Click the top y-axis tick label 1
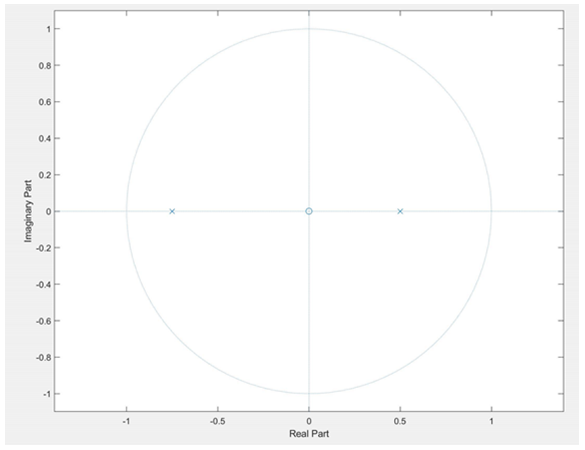The image size is (585, 450). click(48, 29)
